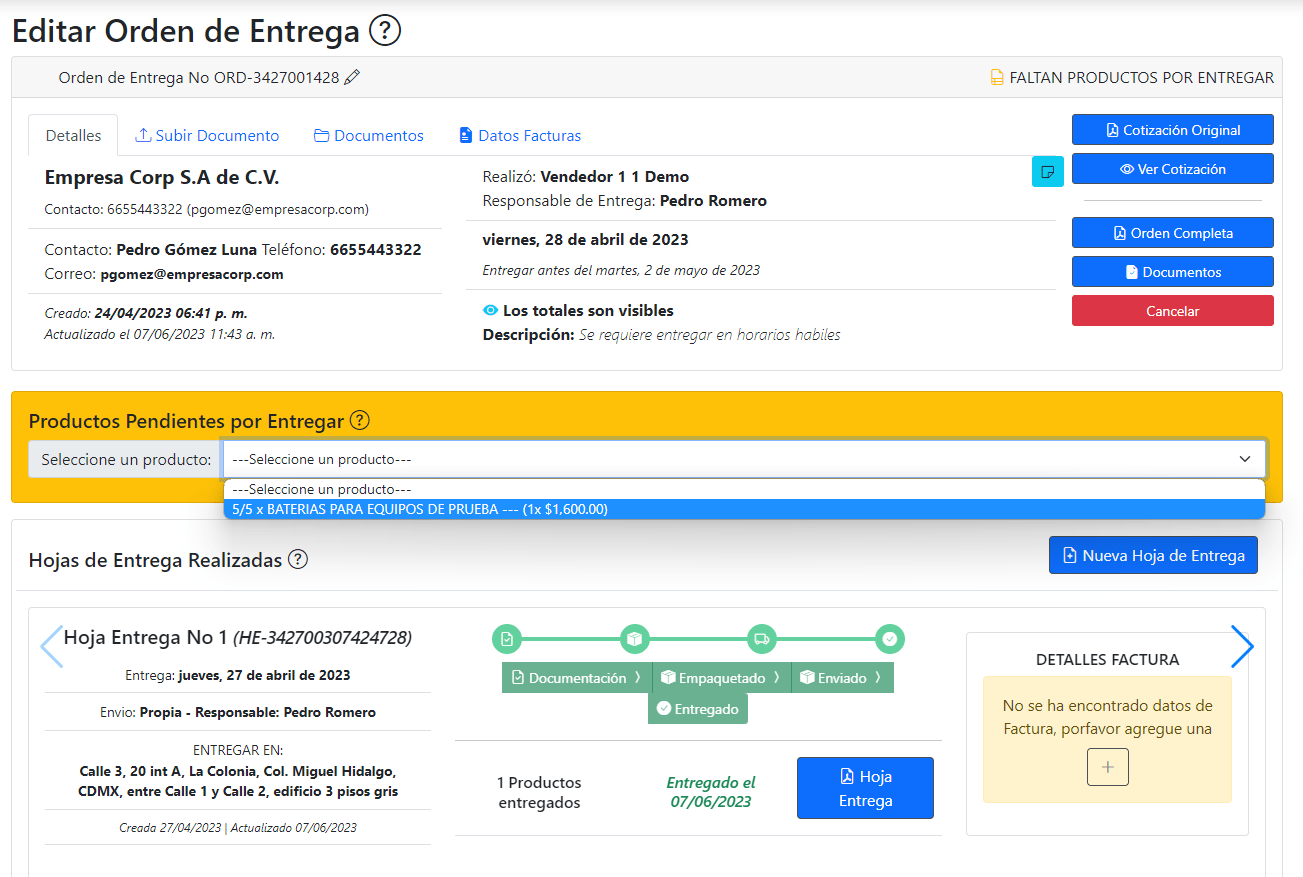The image size is (1303, 877).
Task: Click the Entregado status badge
Action: pos(698,709)
